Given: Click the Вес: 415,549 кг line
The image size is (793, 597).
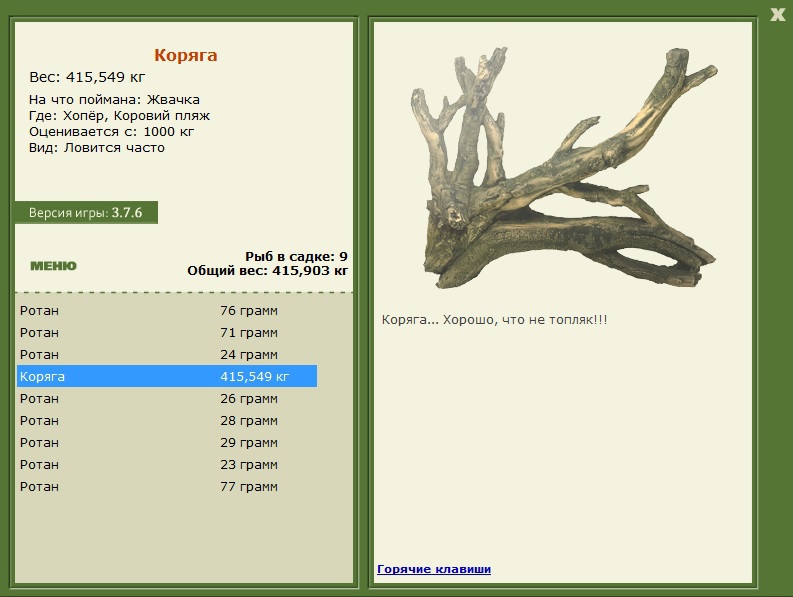Looking at the screenshot, I should pyautogui.click(x=87, y=77).
